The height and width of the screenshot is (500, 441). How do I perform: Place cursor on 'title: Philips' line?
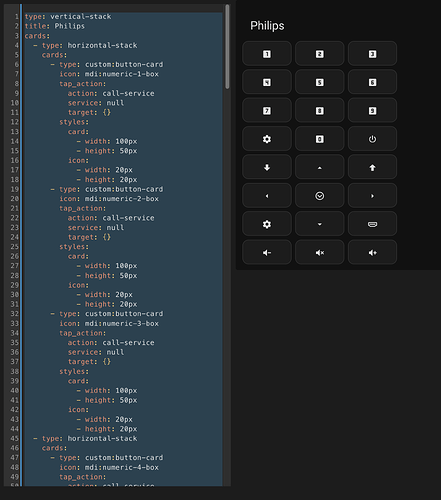coord(55,26)
